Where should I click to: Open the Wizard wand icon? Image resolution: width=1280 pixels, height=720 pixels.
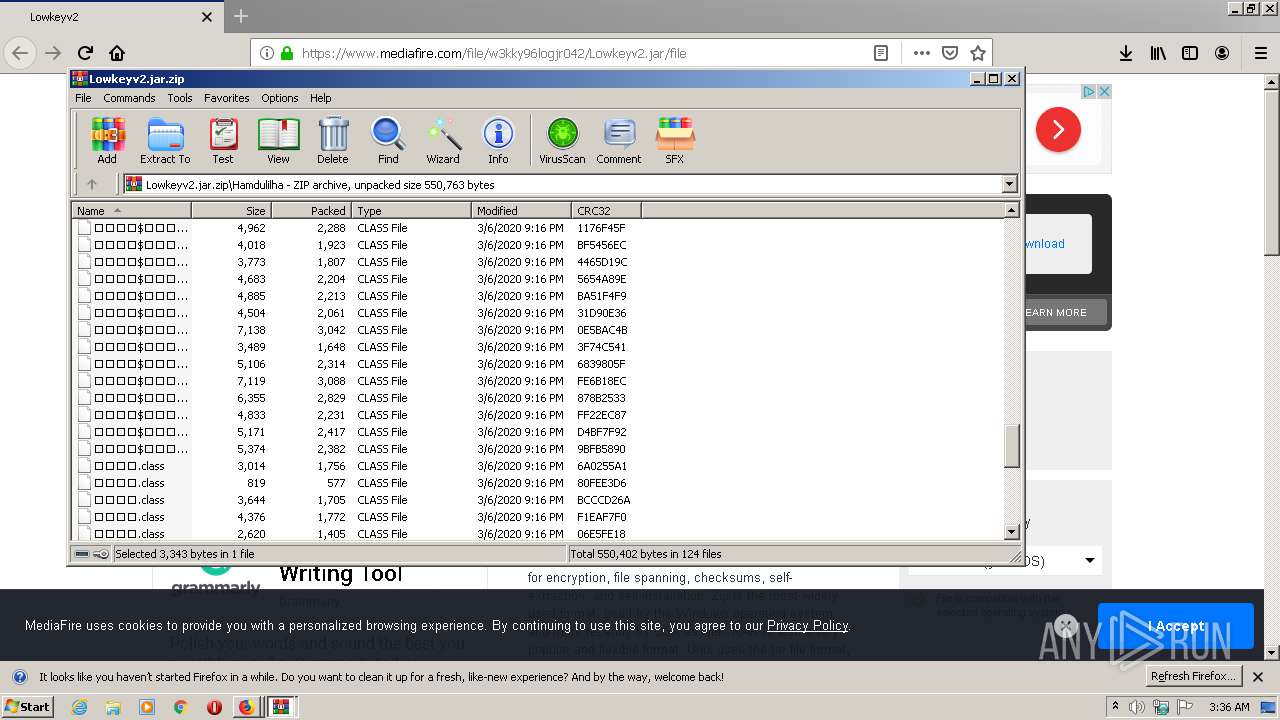(x=443, y=140)
